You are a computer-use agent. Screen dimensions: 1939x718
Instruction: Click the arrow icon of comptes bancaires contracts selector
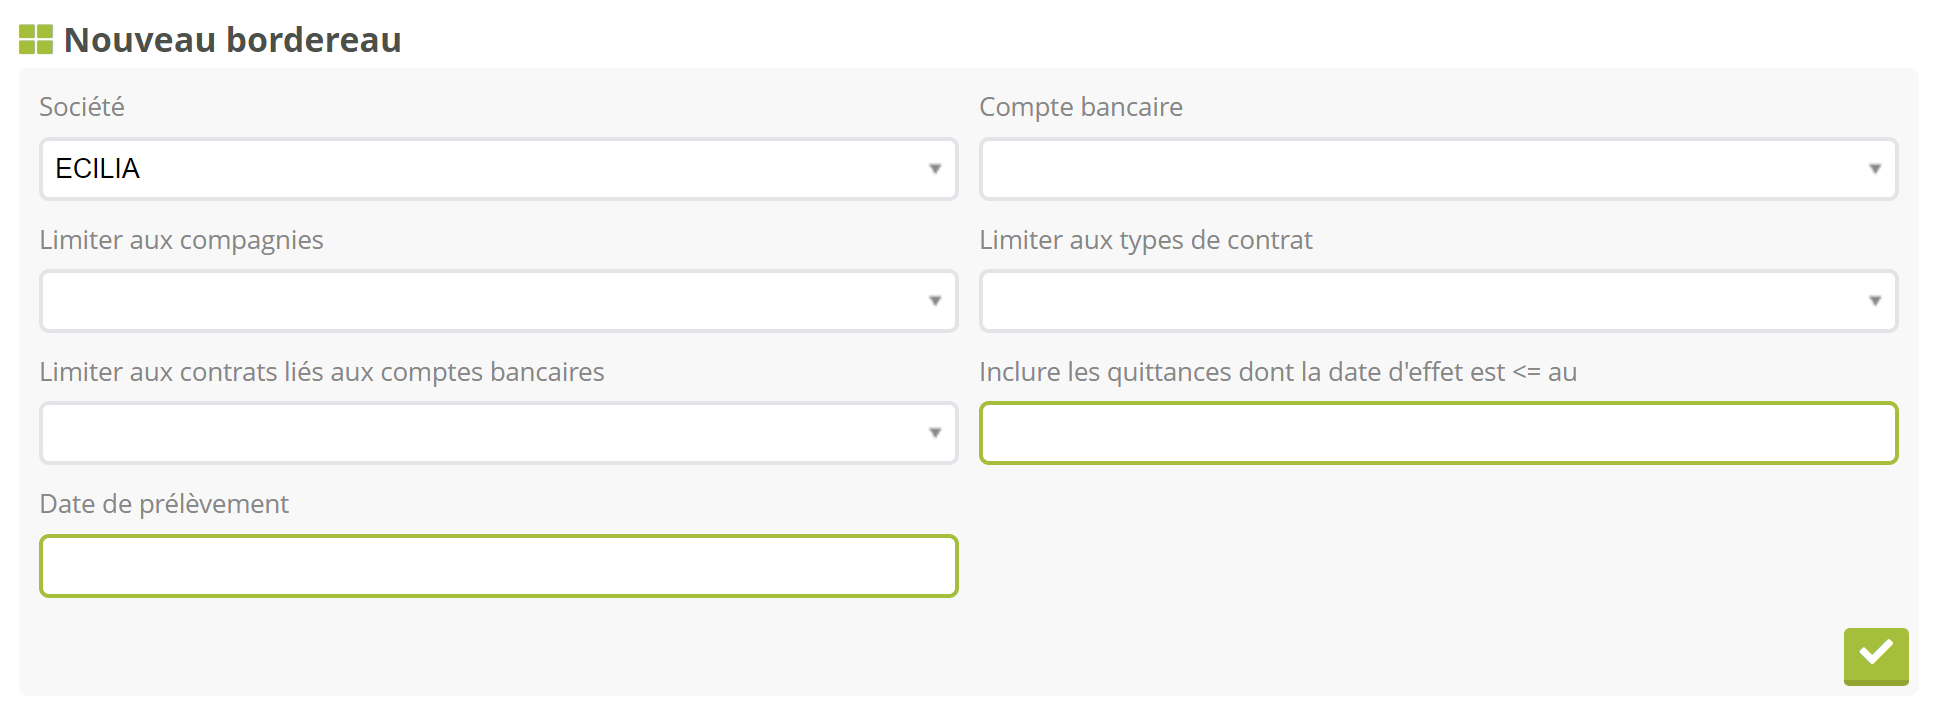click(935, 433)
